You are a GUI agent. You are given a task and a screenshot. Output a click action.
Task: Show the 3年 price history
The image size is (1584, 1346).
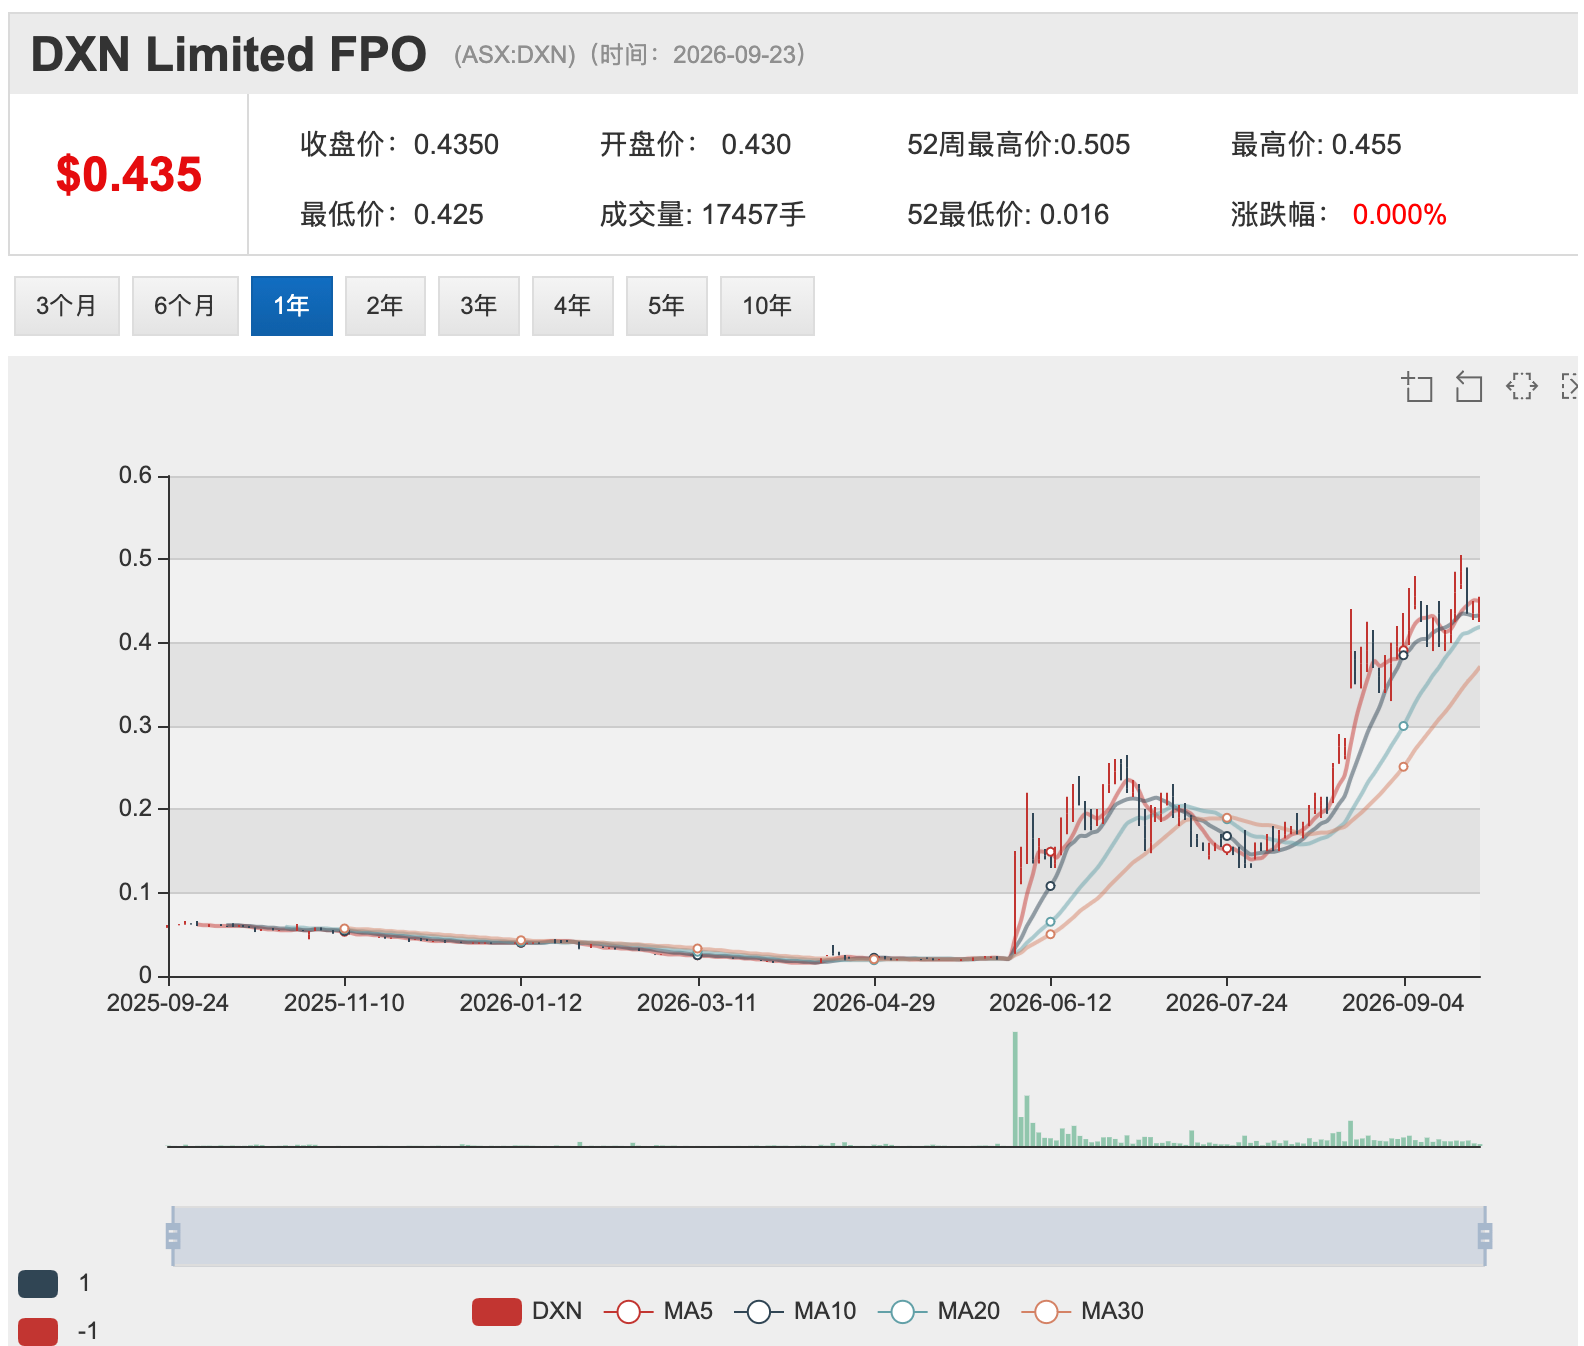pyautogui.click(x=479, y=306)
